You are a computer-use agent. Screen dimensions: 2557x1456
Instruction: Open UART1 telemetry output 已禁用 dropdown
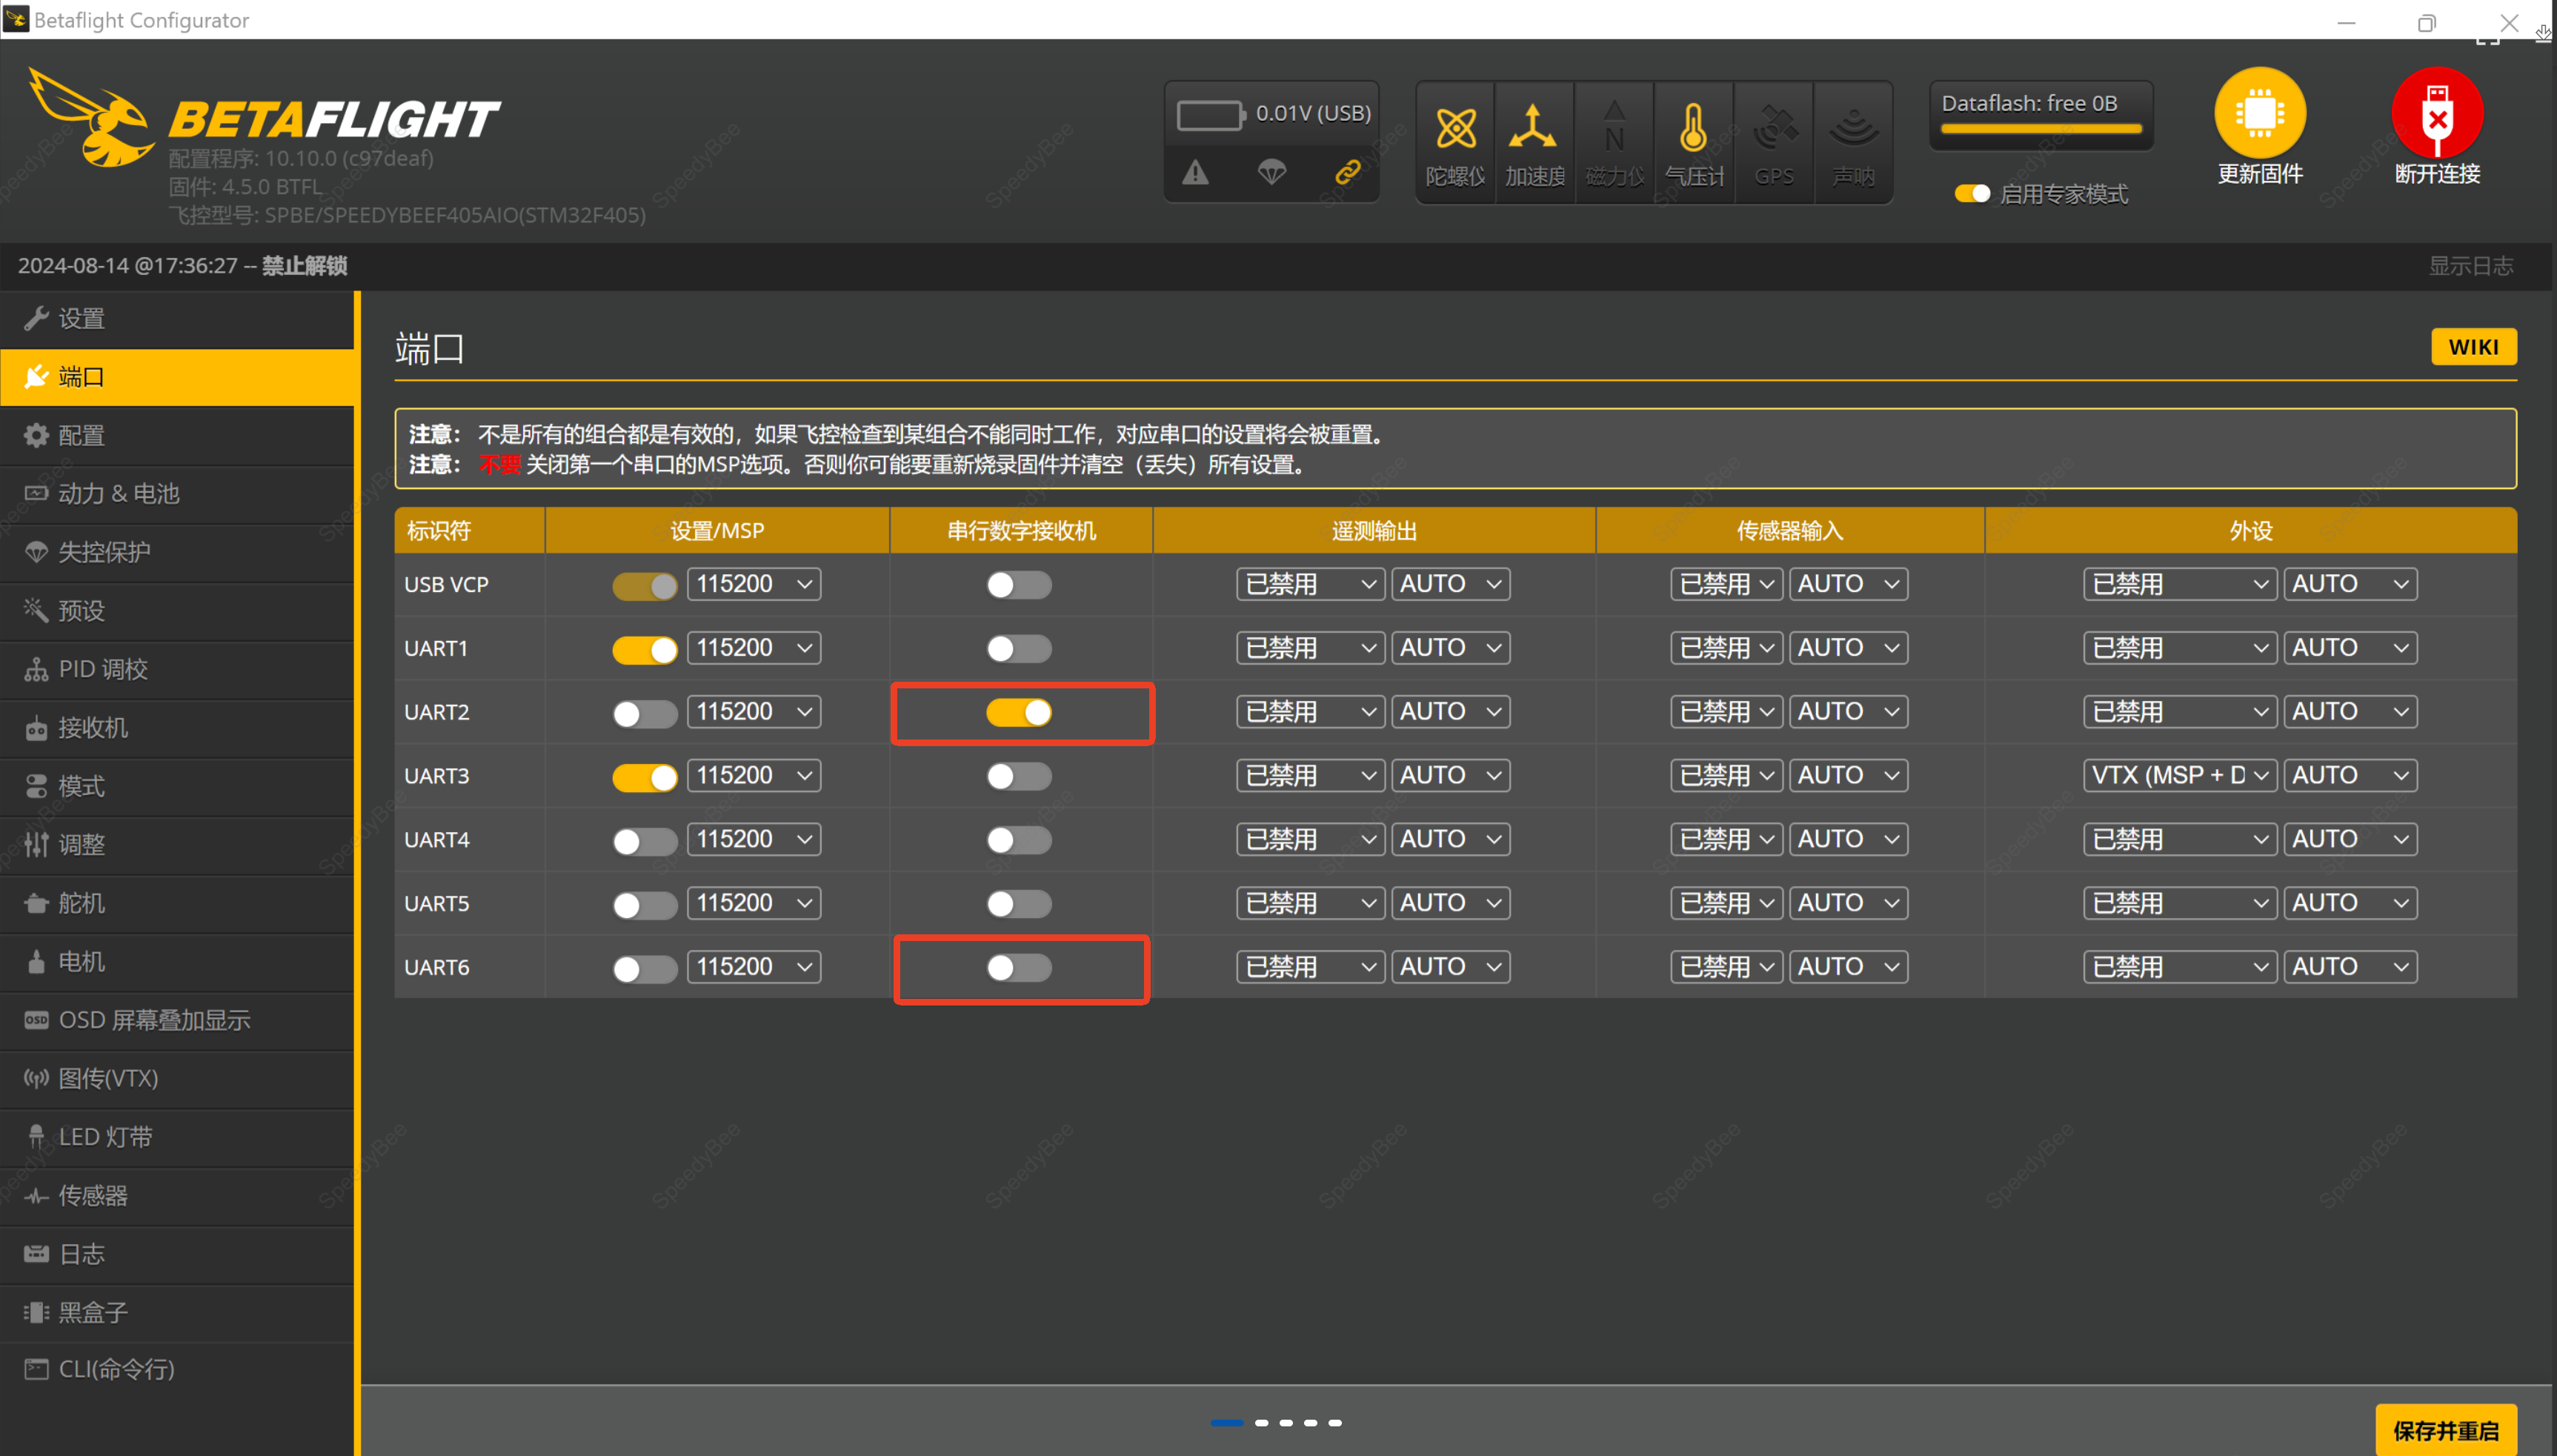pos(1310,648)
